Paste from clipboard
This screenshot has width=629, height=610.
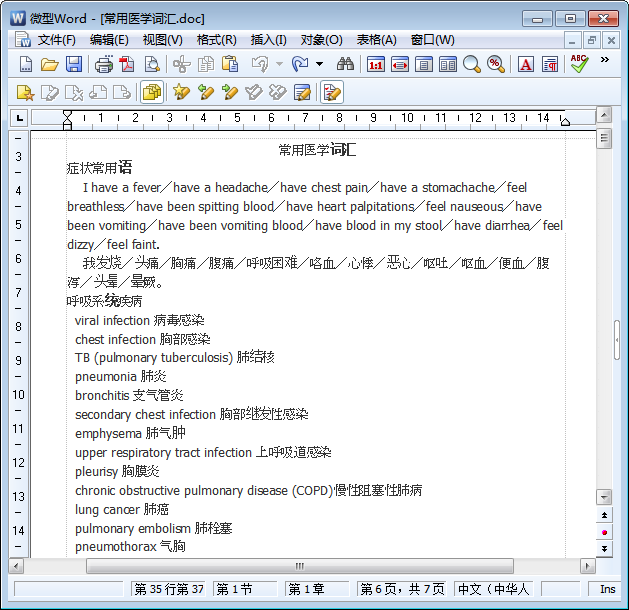[x=230, y=64]
